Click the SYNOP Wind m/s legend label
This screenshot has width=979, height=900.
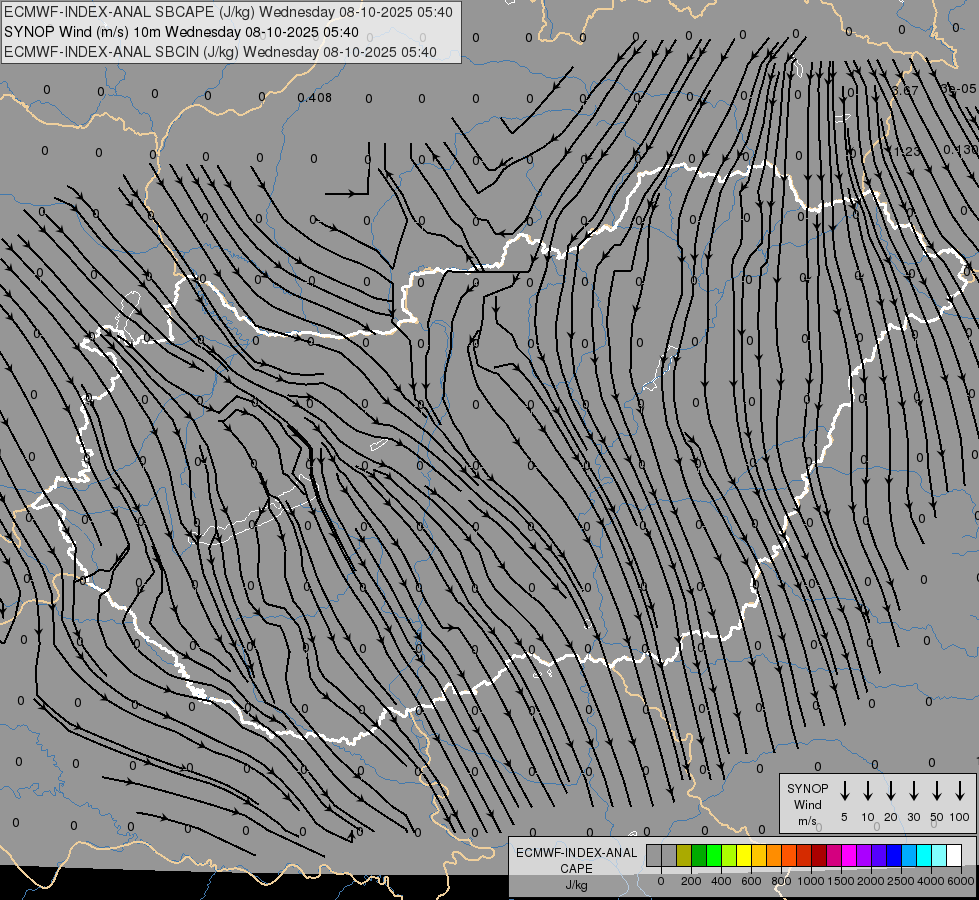click(x=807, y=804)
